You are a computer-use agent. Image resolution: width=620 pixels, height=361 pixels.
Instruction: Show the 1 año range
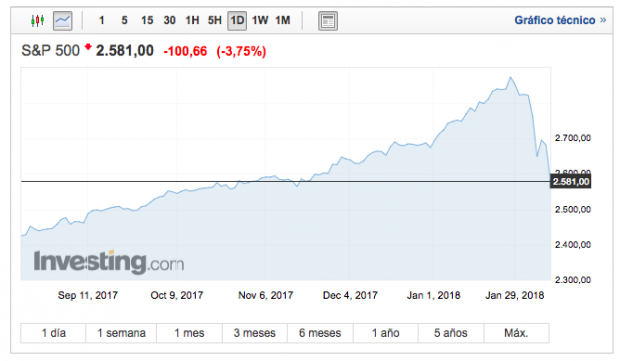386,333
